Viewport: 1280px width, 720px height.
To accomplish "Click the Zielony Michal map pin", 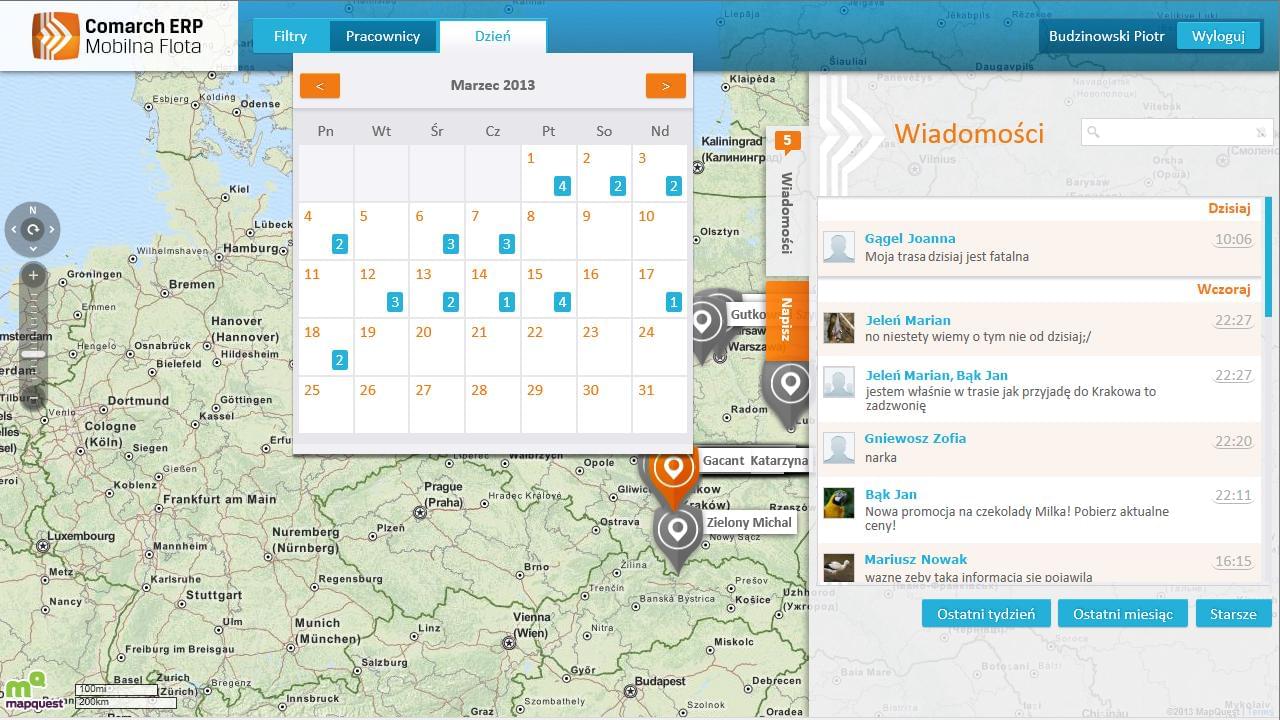I will pos(677,531).
